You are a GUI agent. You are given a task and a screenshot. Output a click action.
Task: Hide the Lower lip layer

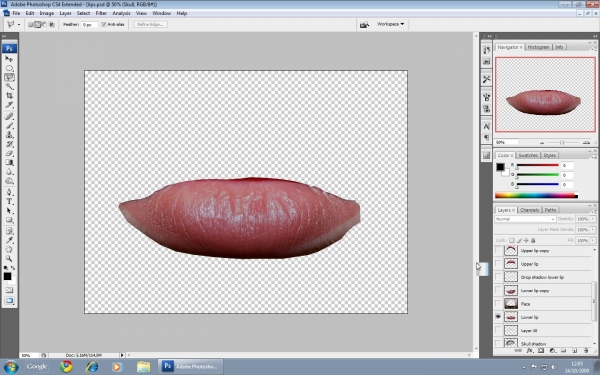[x=498, y=317]
